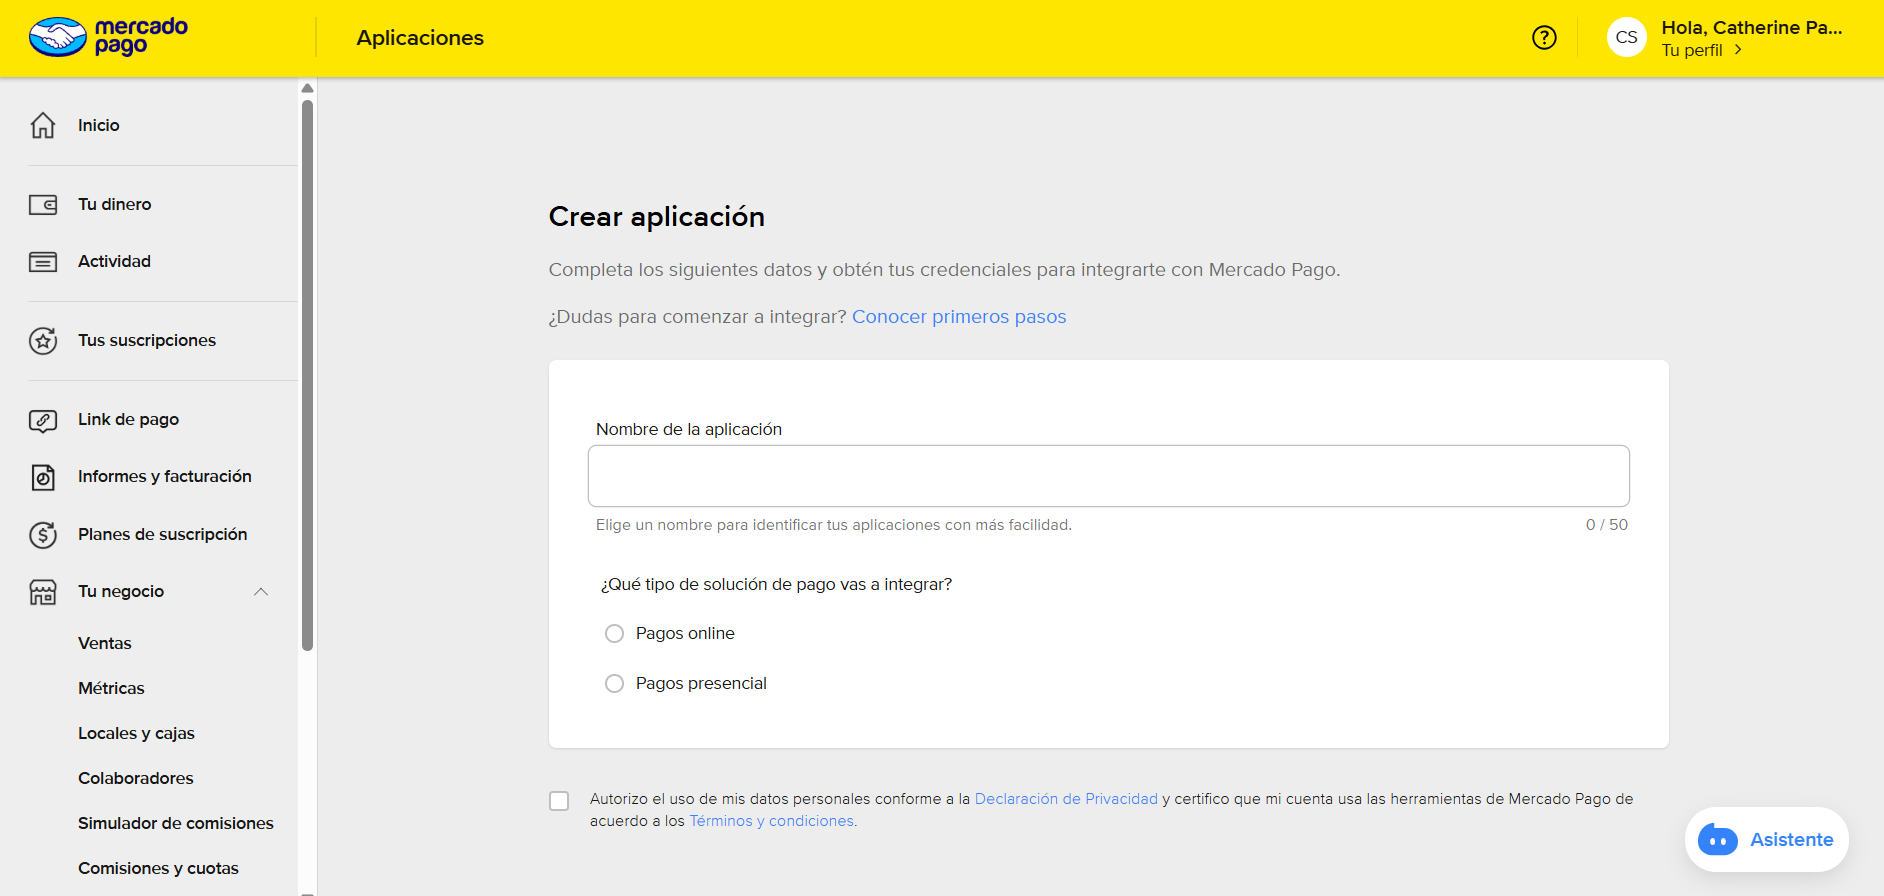Select the Pagos presencial radio button
Screen dimensions: 1884x896
coord(614,684)
